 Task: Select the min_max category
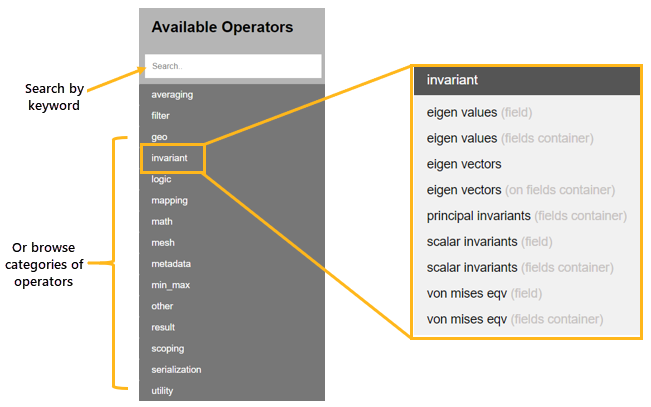[170, 285]
